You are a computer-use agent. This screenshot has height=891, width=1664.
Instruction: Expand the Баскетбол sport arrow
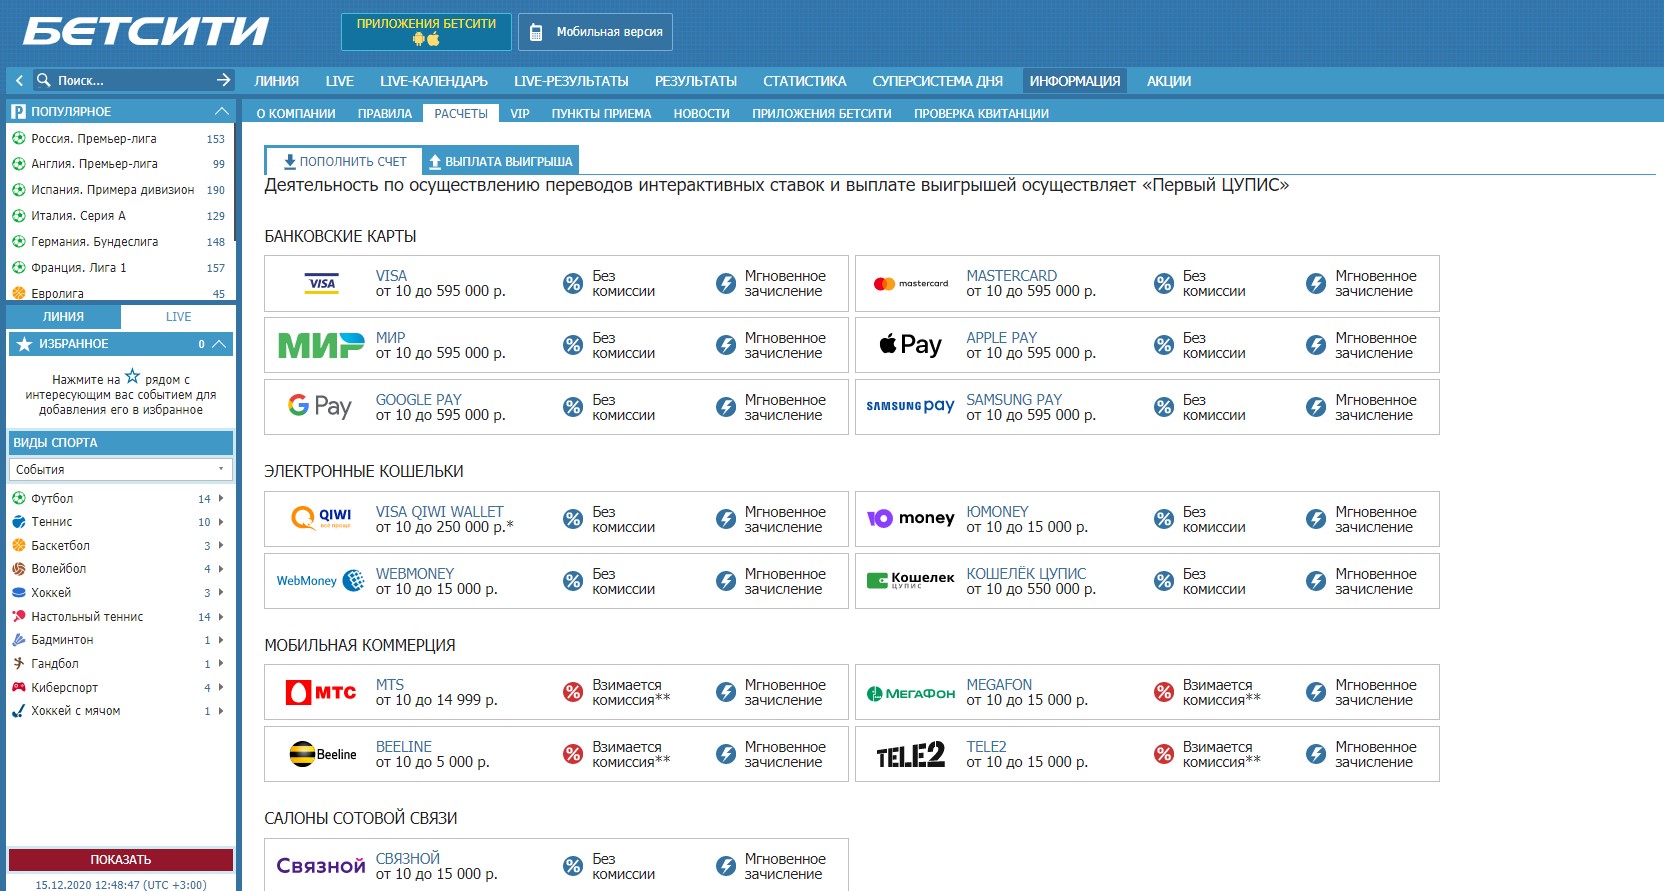pos(221,546)
